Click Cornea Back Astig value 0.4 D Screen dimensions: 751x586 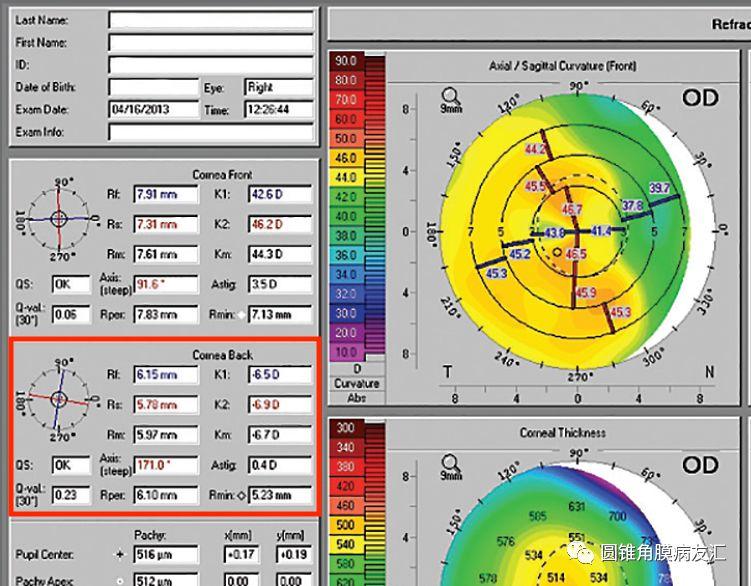(x=280, y=465)
